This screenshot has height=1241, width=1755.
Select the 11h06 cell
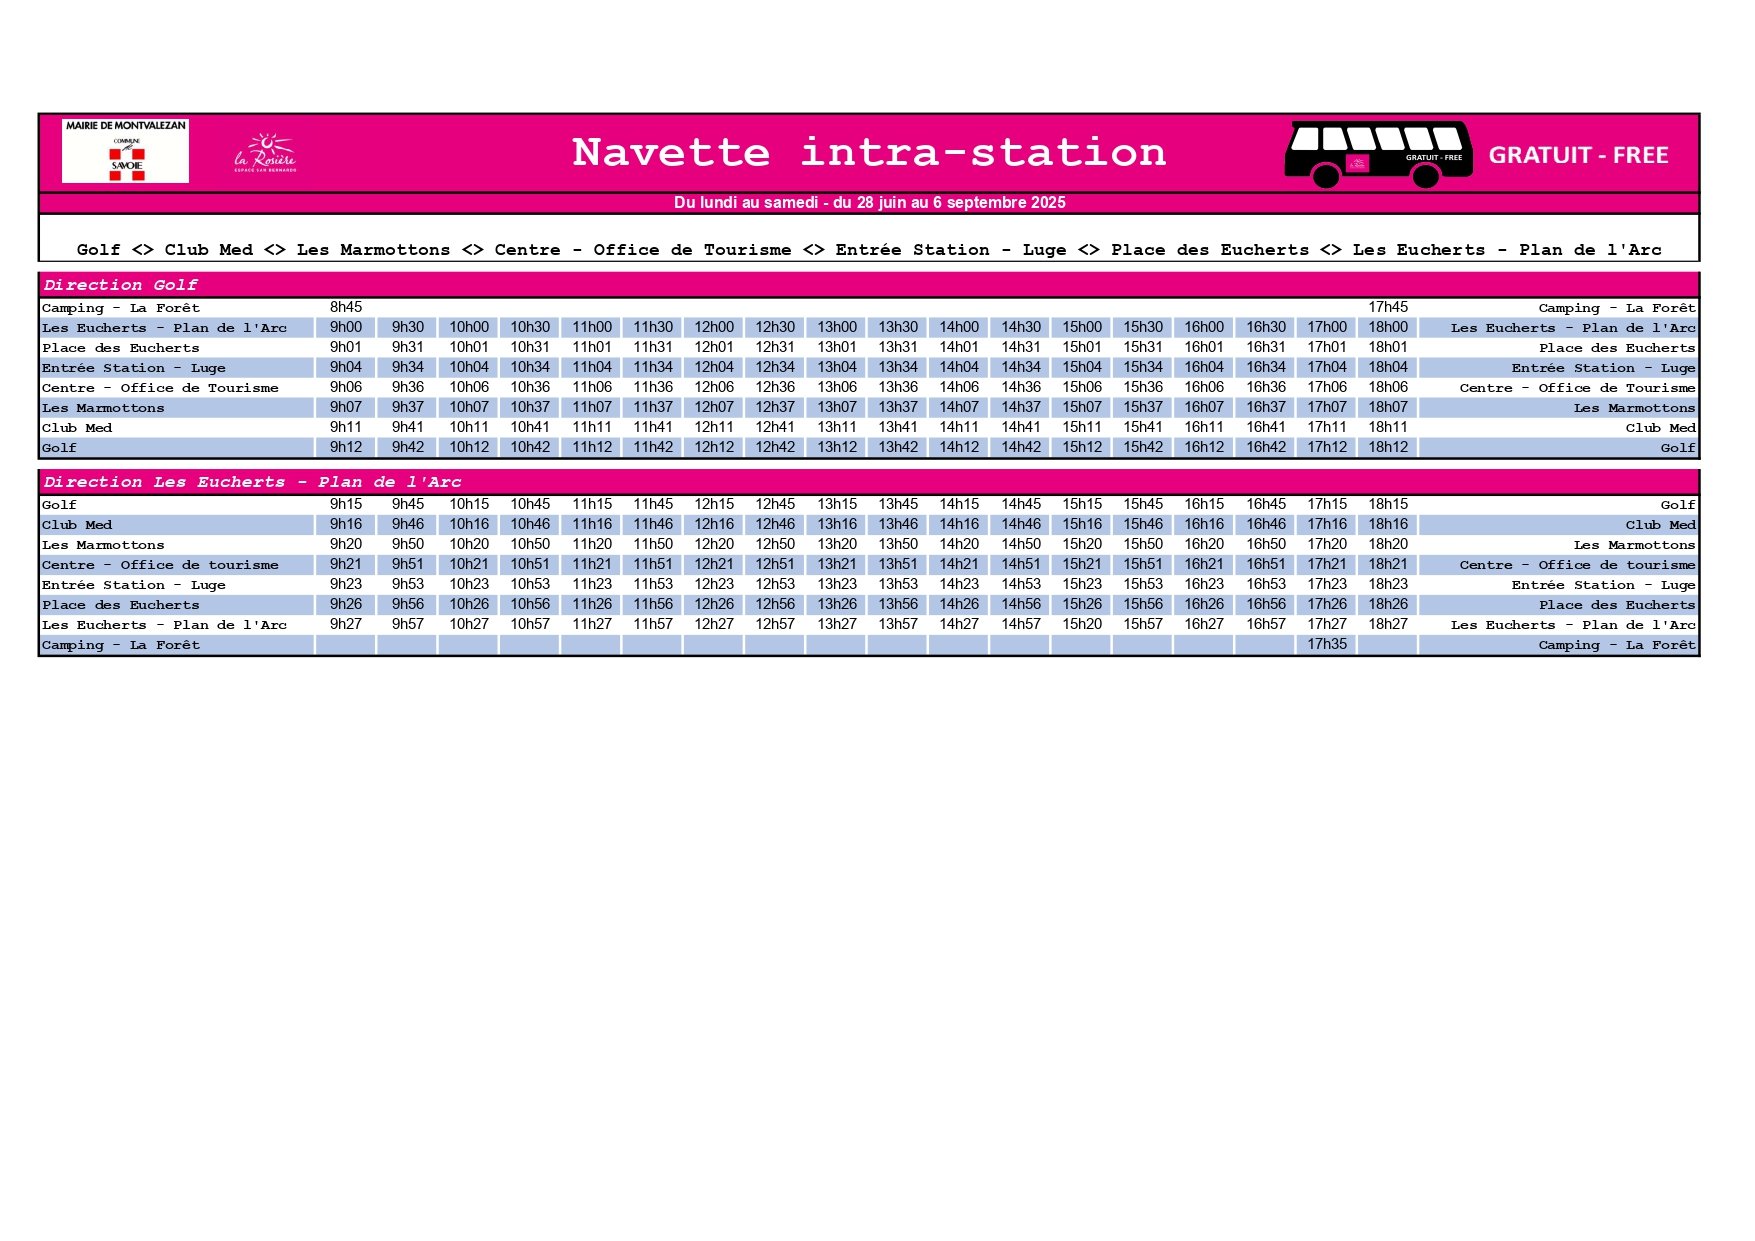click(592, 387)
